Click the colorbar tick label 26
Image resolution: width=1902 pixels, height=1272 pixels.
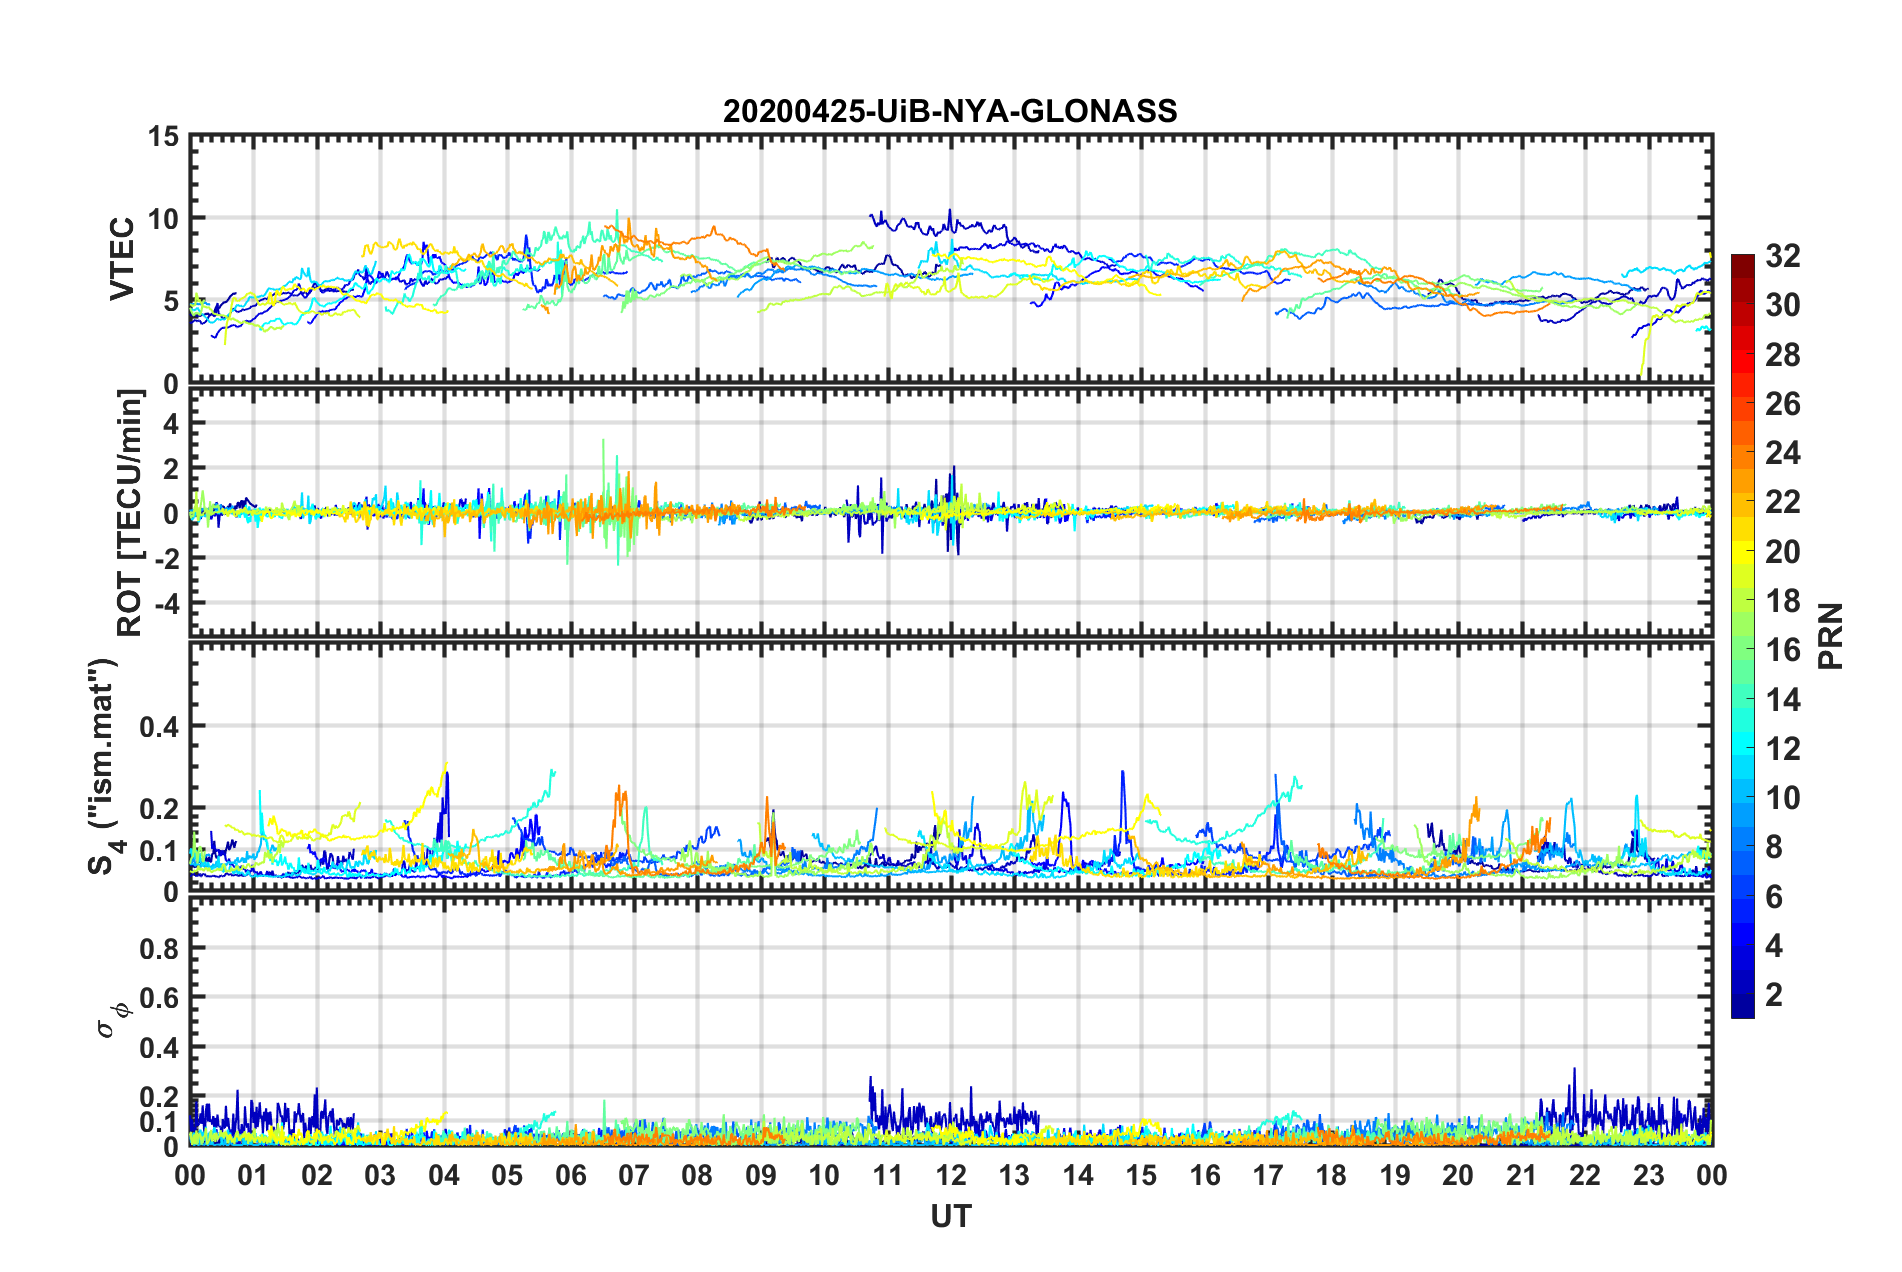pos(1782,404)
